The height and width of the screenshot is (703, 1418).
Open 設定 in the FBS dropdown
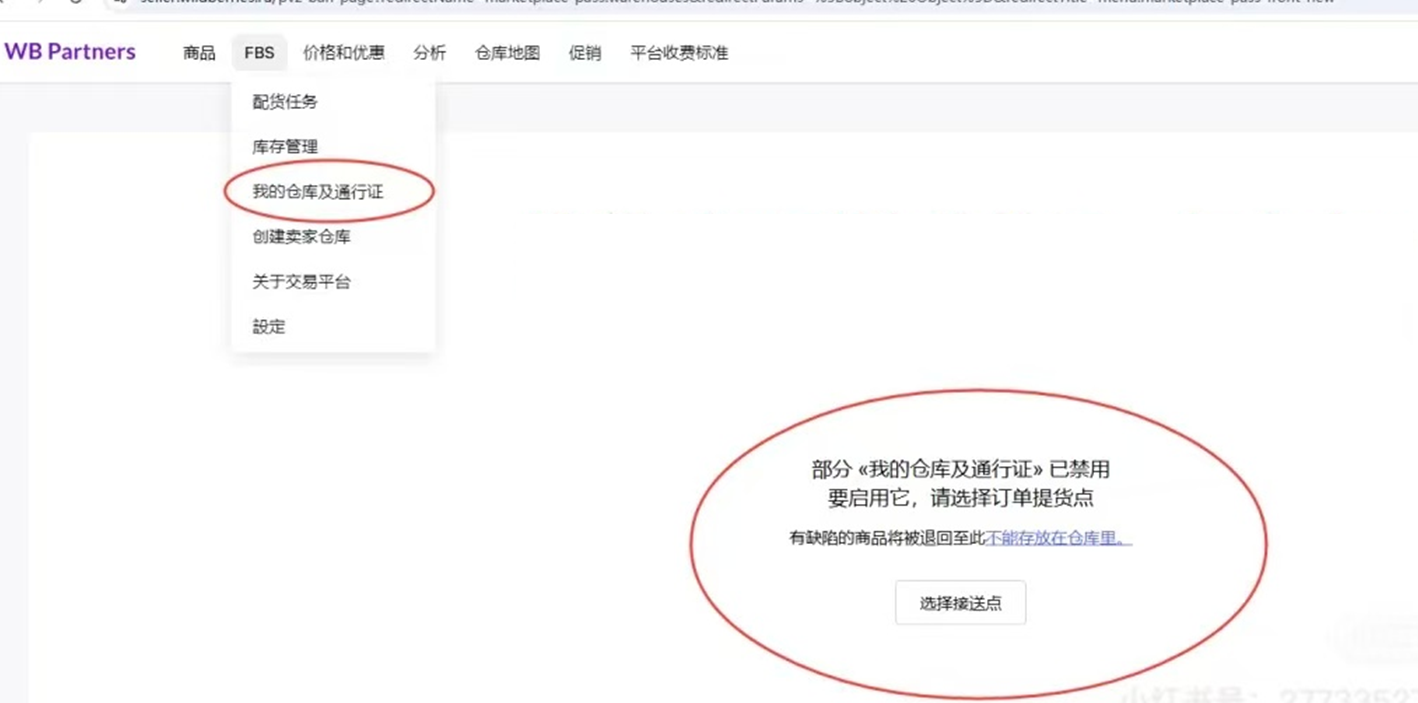(x=269, y=327)
